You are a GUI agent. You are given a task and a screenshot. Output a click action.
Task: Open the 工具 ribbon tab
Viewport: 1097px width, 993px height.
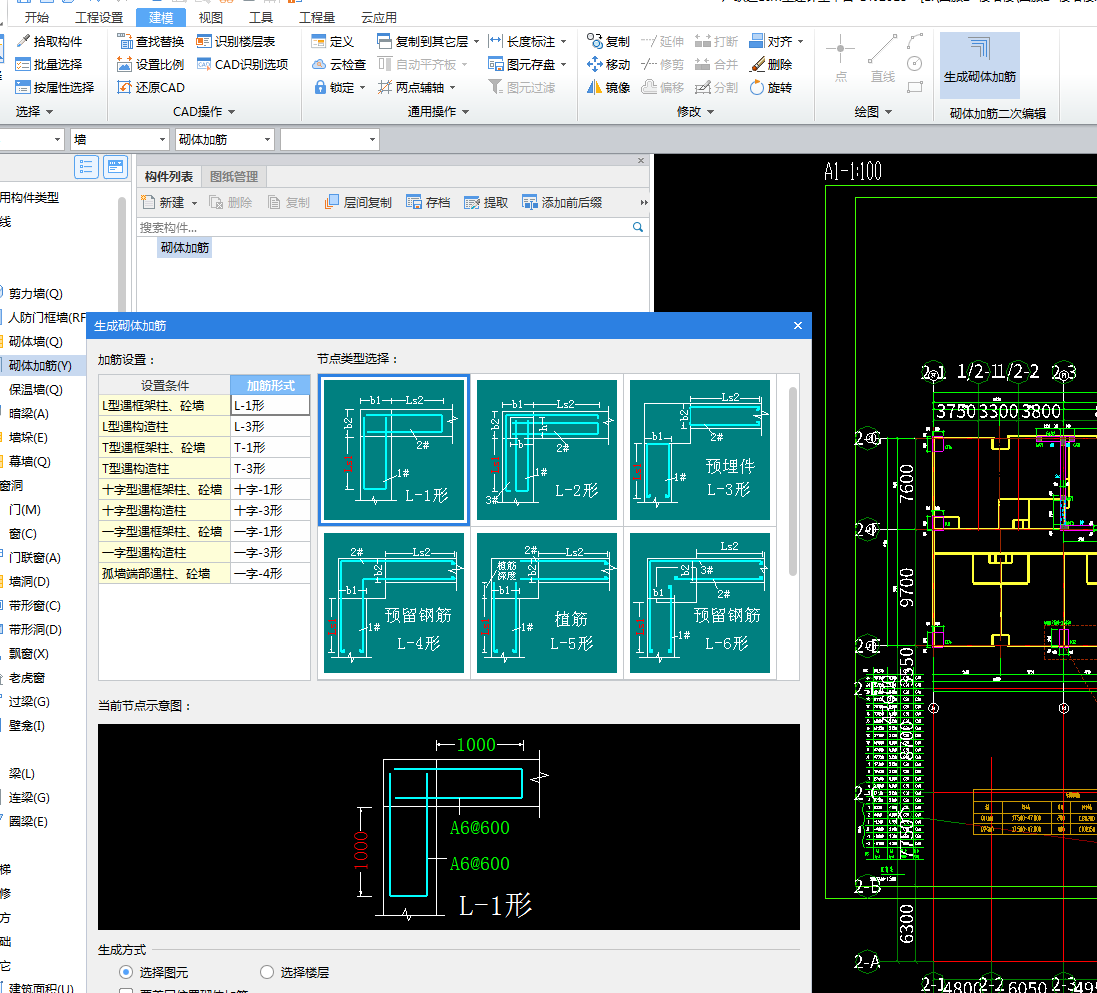pyautogui.click(x=261, y=17)
